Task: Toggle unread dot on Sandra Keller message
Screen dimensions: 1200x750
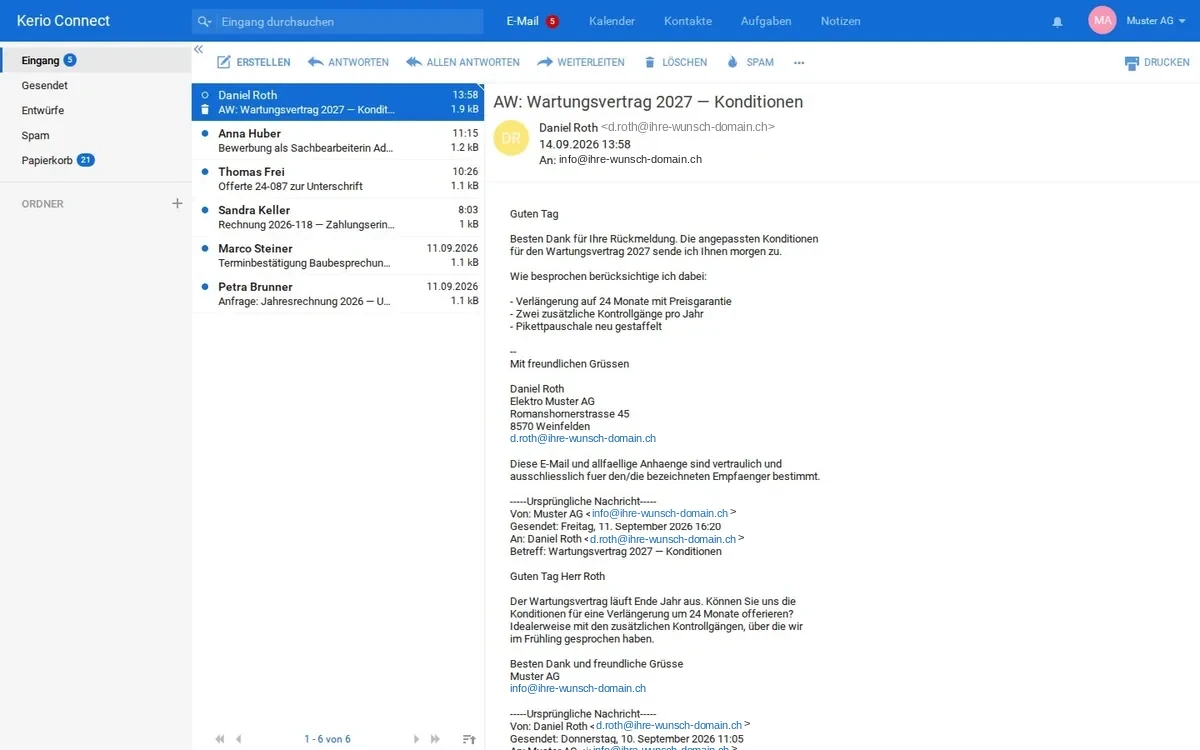Action: tap(205, 210)
